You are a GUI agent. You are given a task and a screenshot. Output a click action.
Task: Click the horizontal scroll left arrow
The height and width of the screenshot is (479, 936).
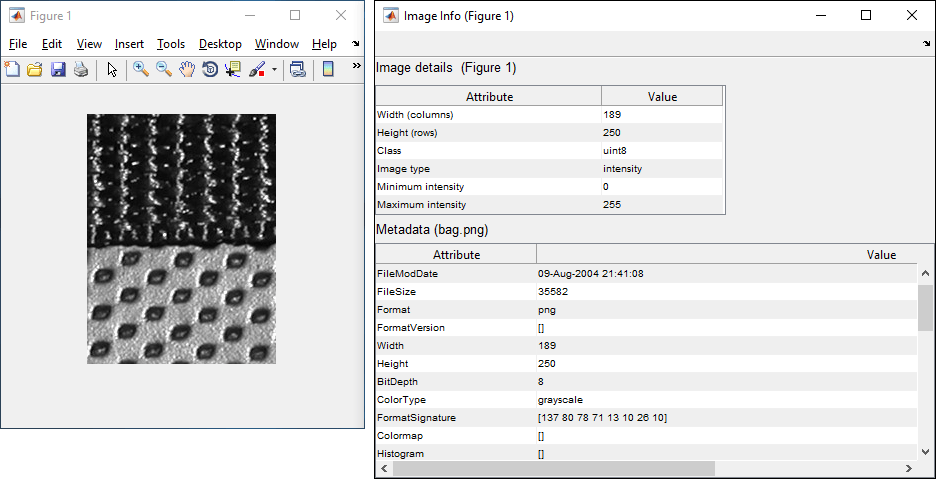point(384,469)
